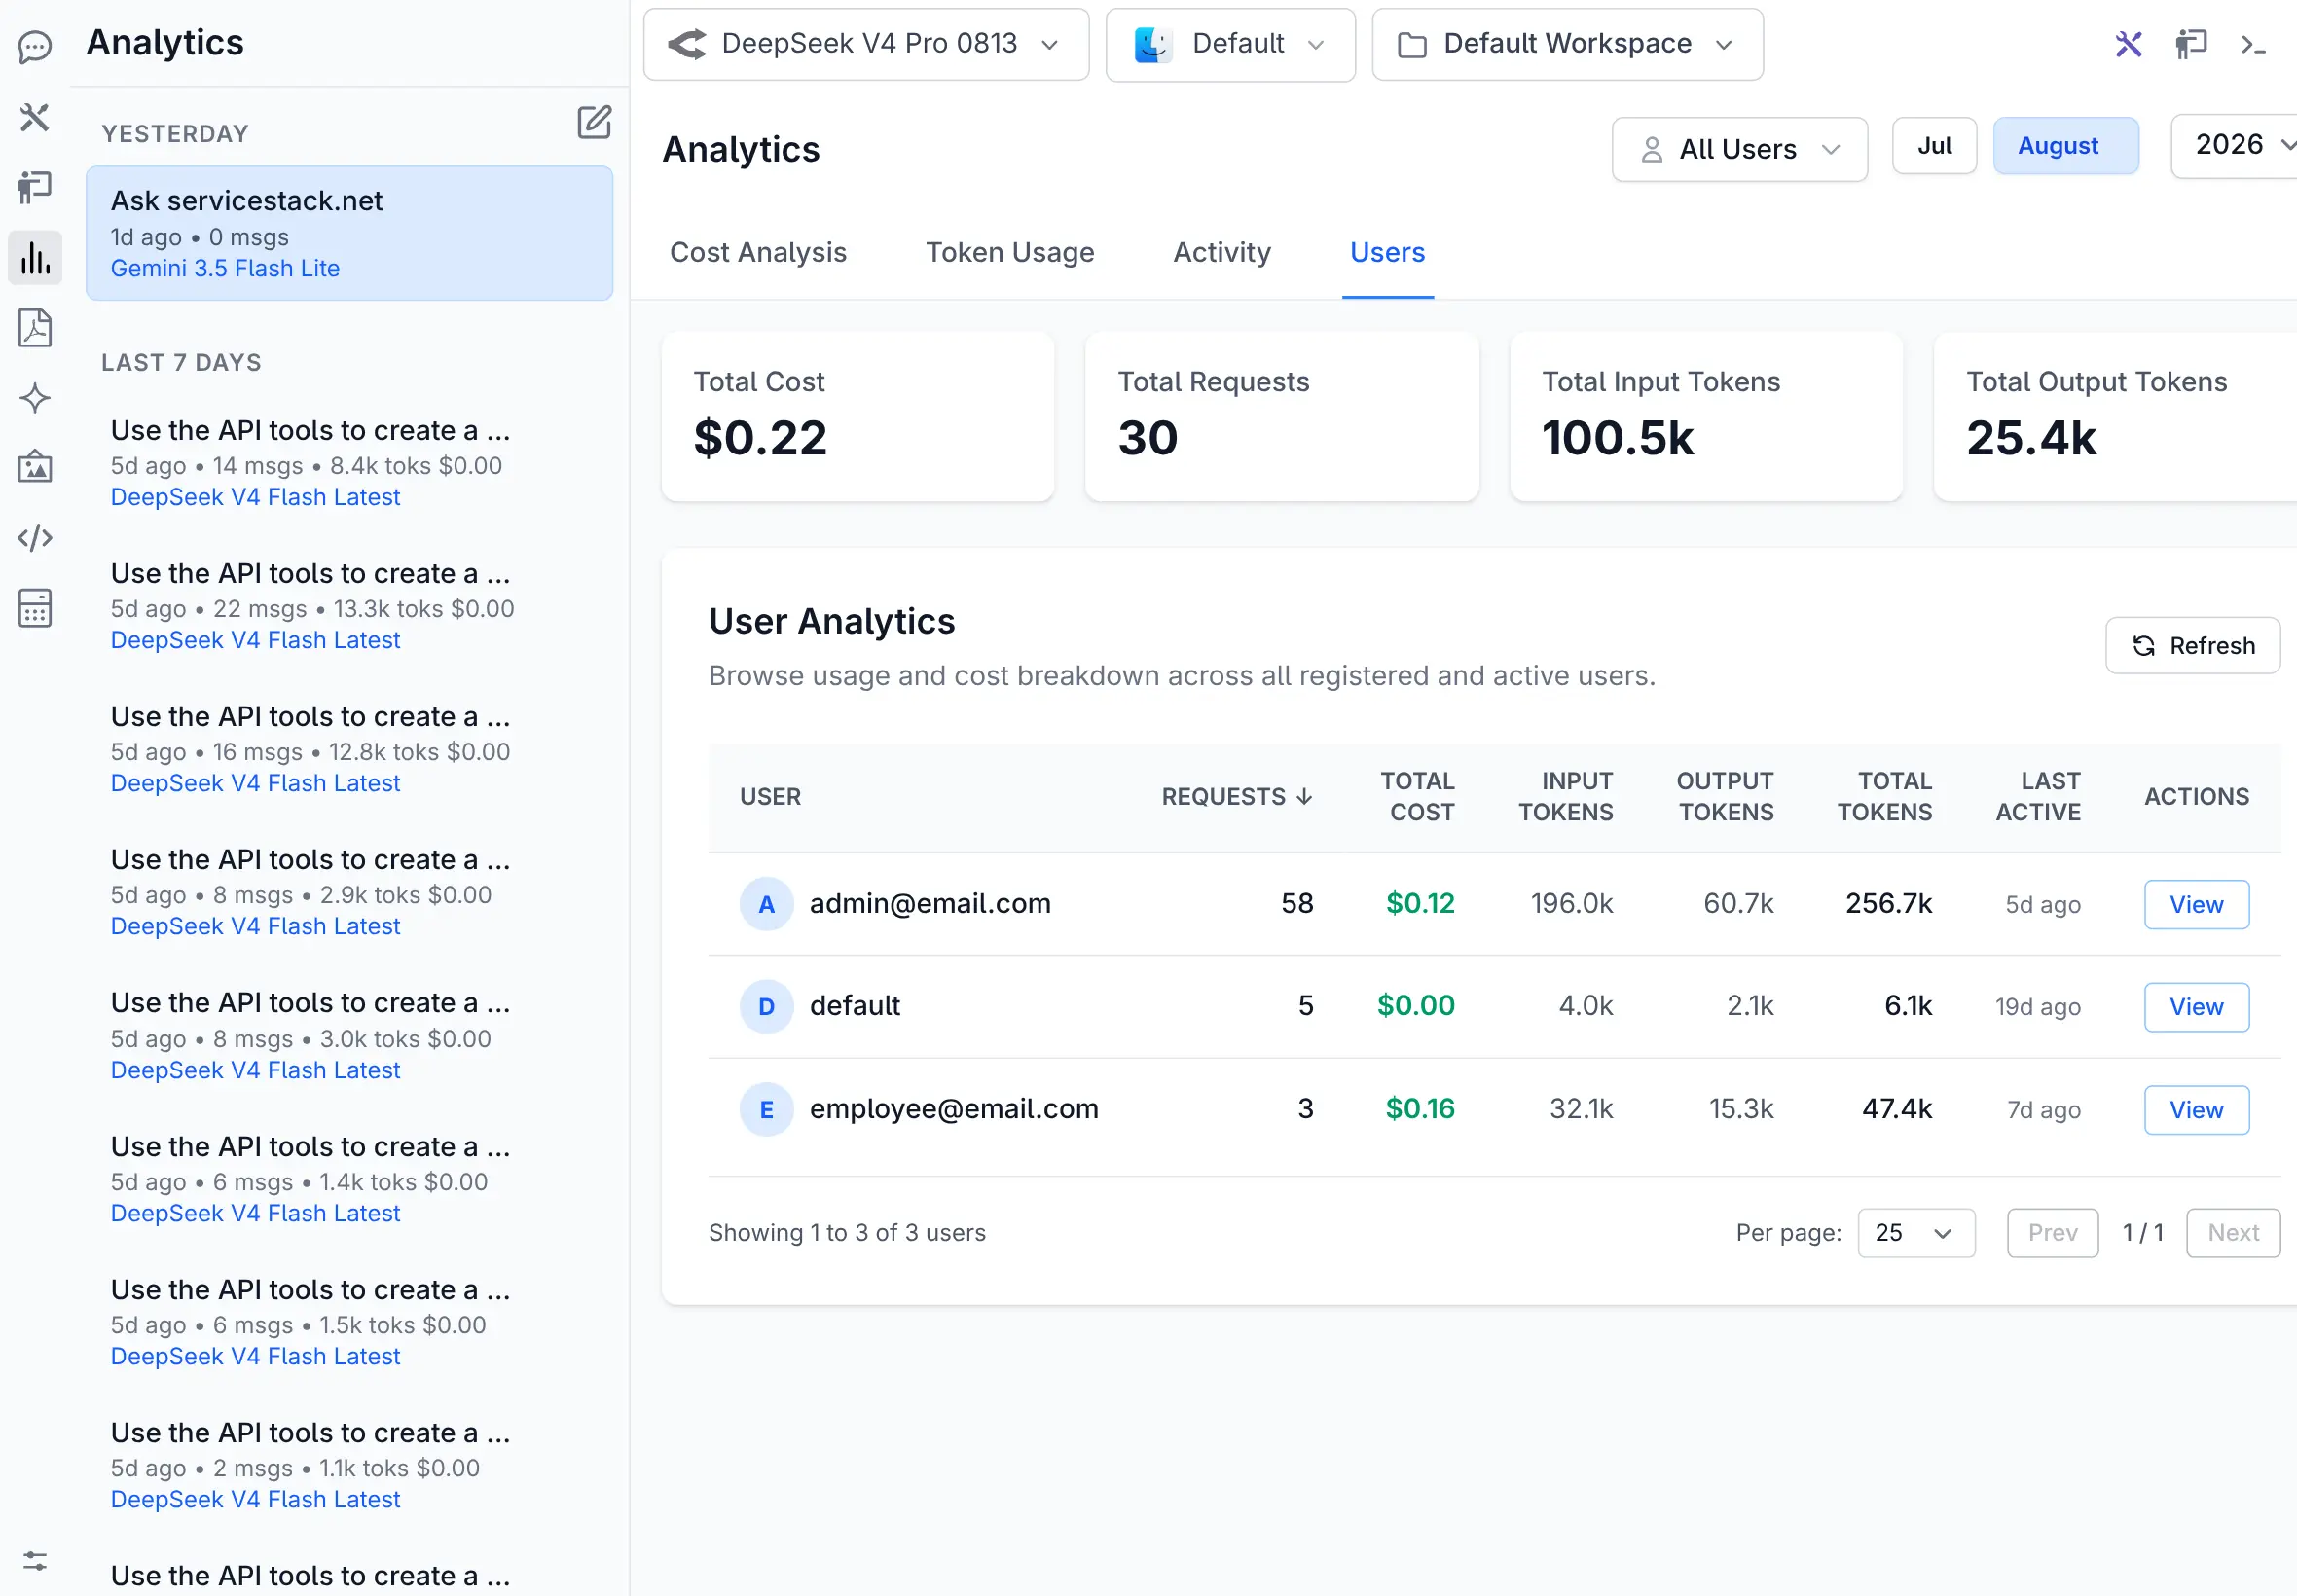The image size is (2297, 1596).
Task: Select the Users tab
Action: 1387,252
